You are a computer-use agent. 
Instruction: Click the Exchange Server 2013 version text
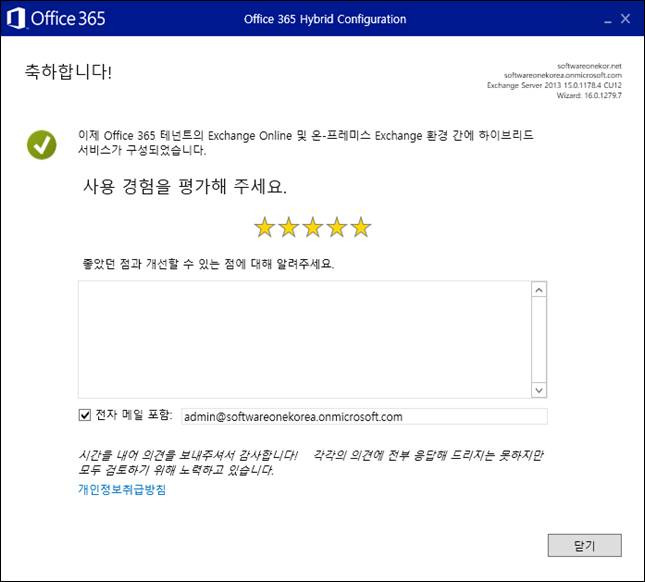click(554, 85)
